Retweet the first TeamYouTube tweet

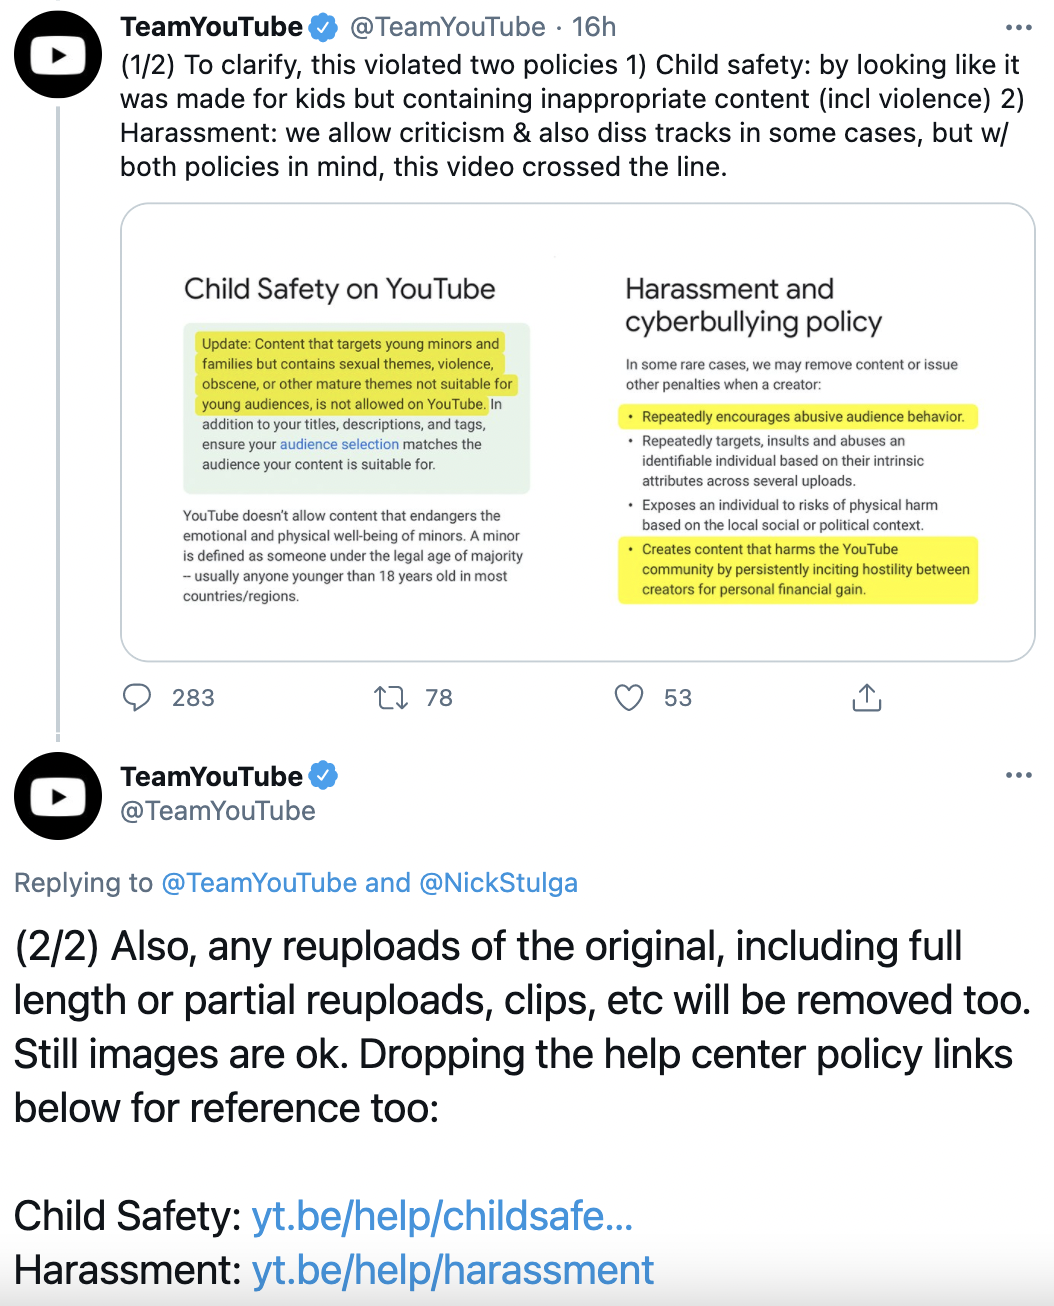pos(391,697)
